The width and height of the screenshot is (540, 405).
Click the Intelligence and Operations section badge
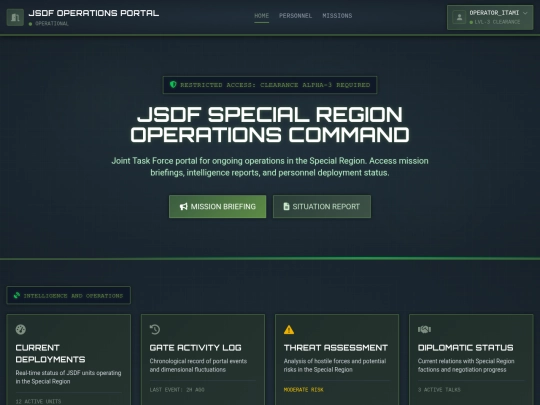(x=69, y=295)
